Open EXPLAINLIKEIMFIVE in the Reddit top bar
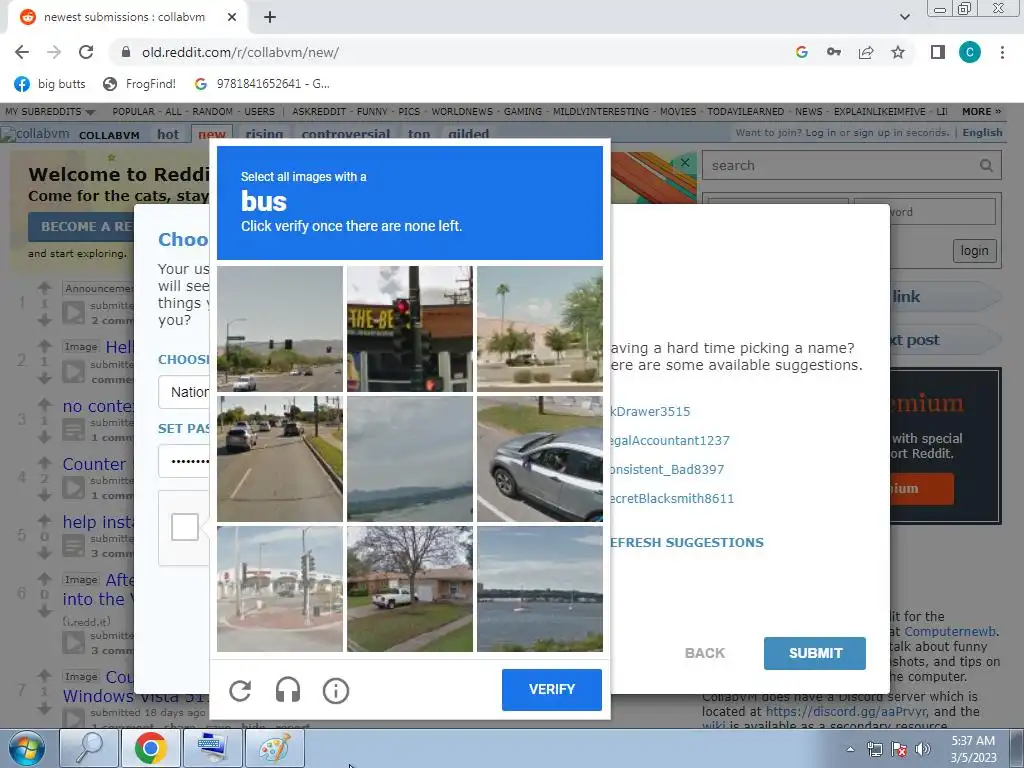Screen dimensions: 1024x768 pyautogui.click(x=879, y=112)
